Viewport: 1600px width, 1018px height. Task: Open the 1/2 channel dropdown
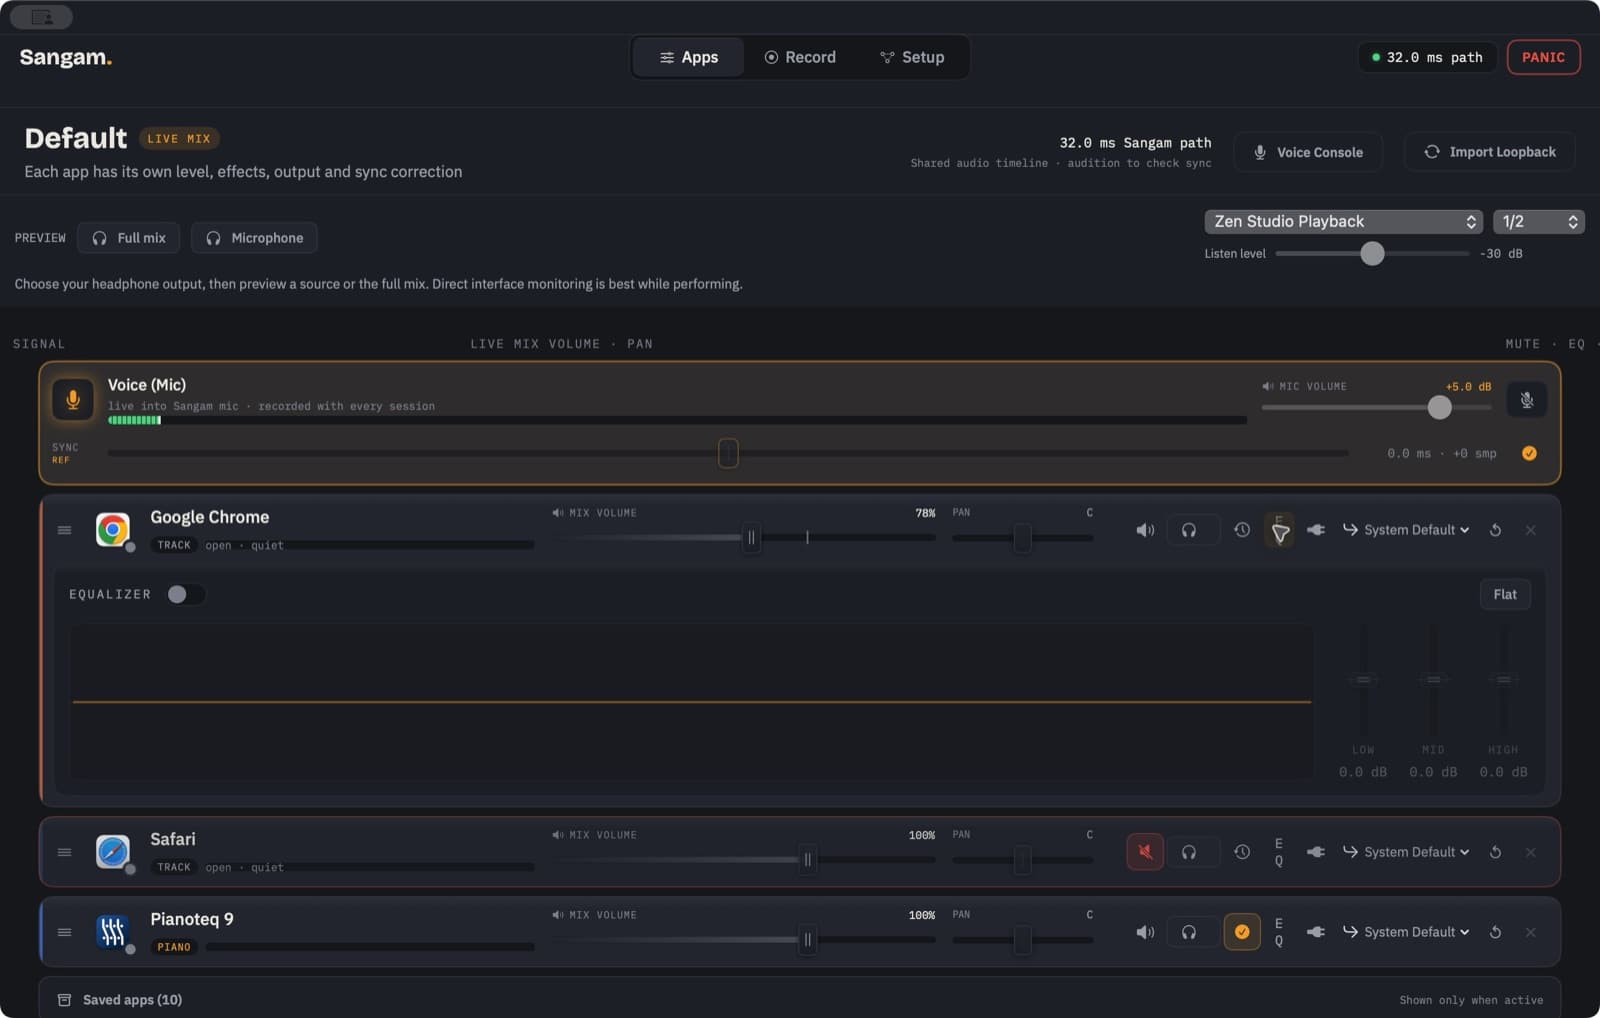(1538, 221)
